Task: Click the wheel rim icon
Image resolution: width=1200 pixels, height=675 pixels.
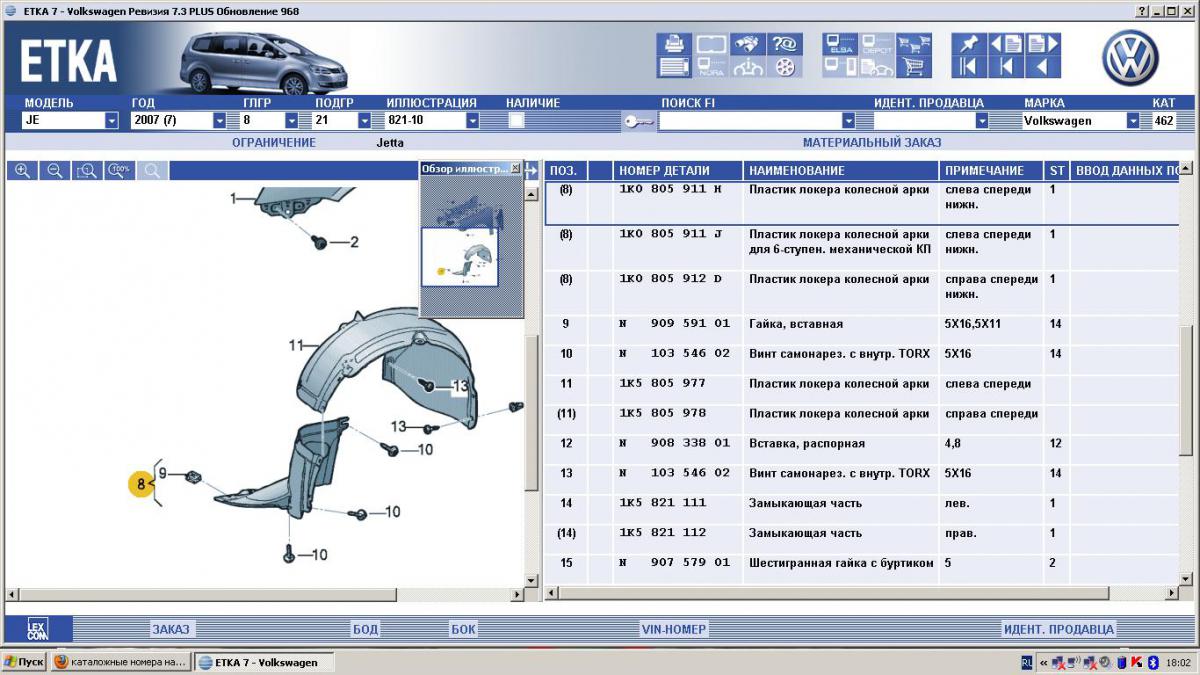Action: (x=784, y=67)
